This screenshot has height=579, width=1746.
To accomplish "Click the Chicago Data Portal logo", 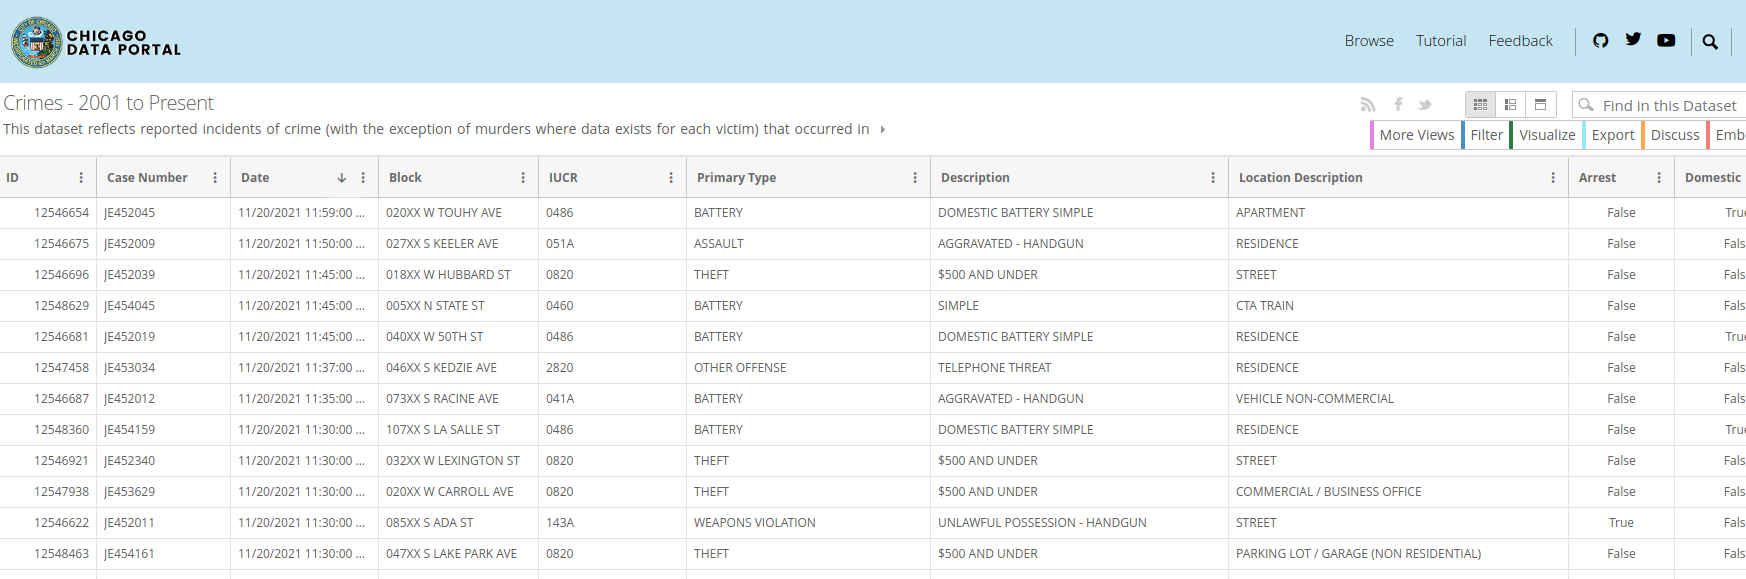I will click(x=96, y=42).
